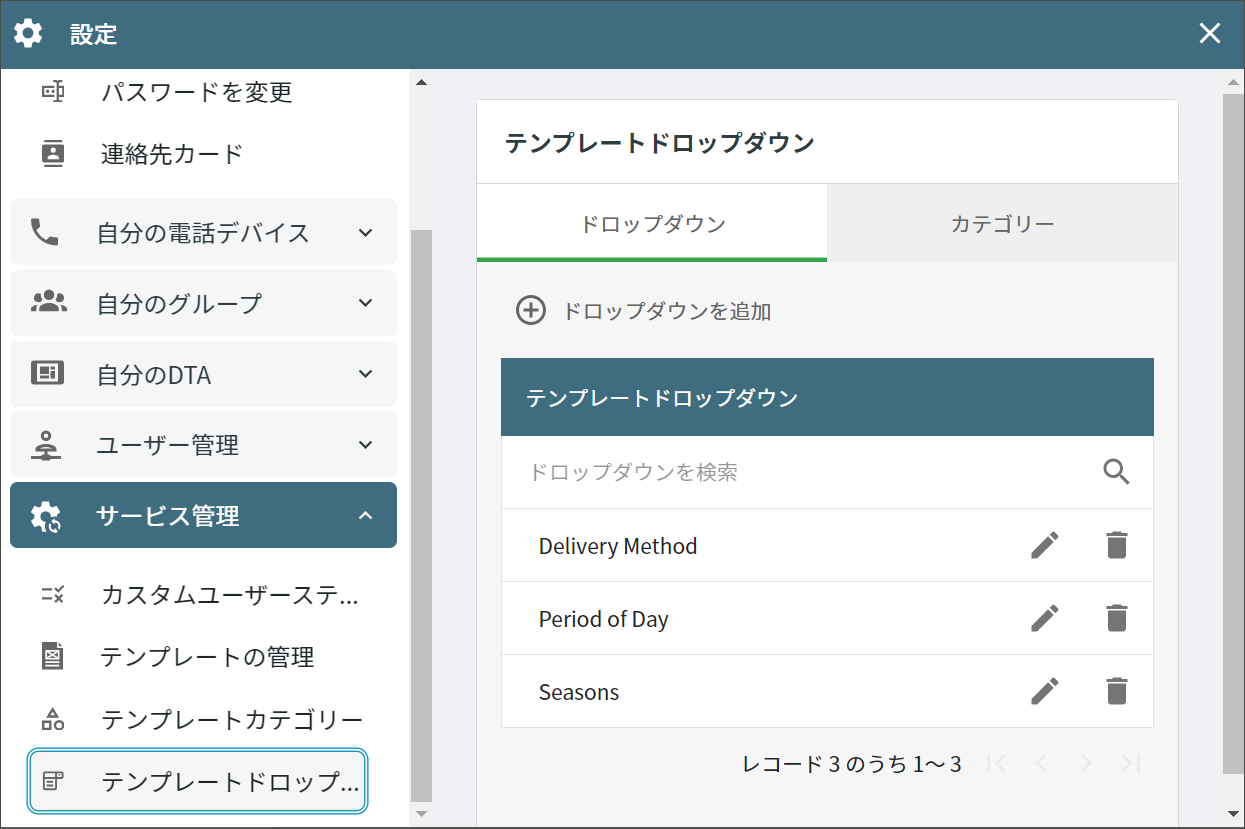Image resolution: width=1245 pixels, height=829 pixels.
Task: Click the settings gear icon in header
Action: tap(28, 34)
